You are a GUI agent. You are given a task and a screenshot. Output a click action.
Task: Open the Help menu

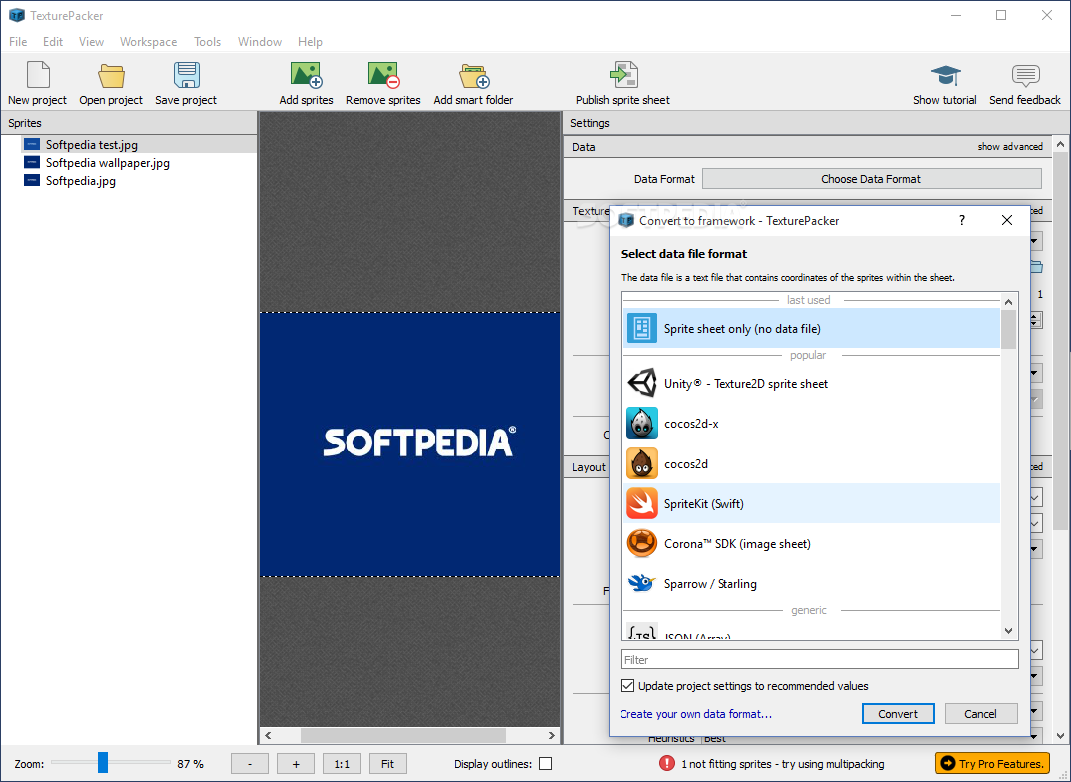tap(309, 42)
